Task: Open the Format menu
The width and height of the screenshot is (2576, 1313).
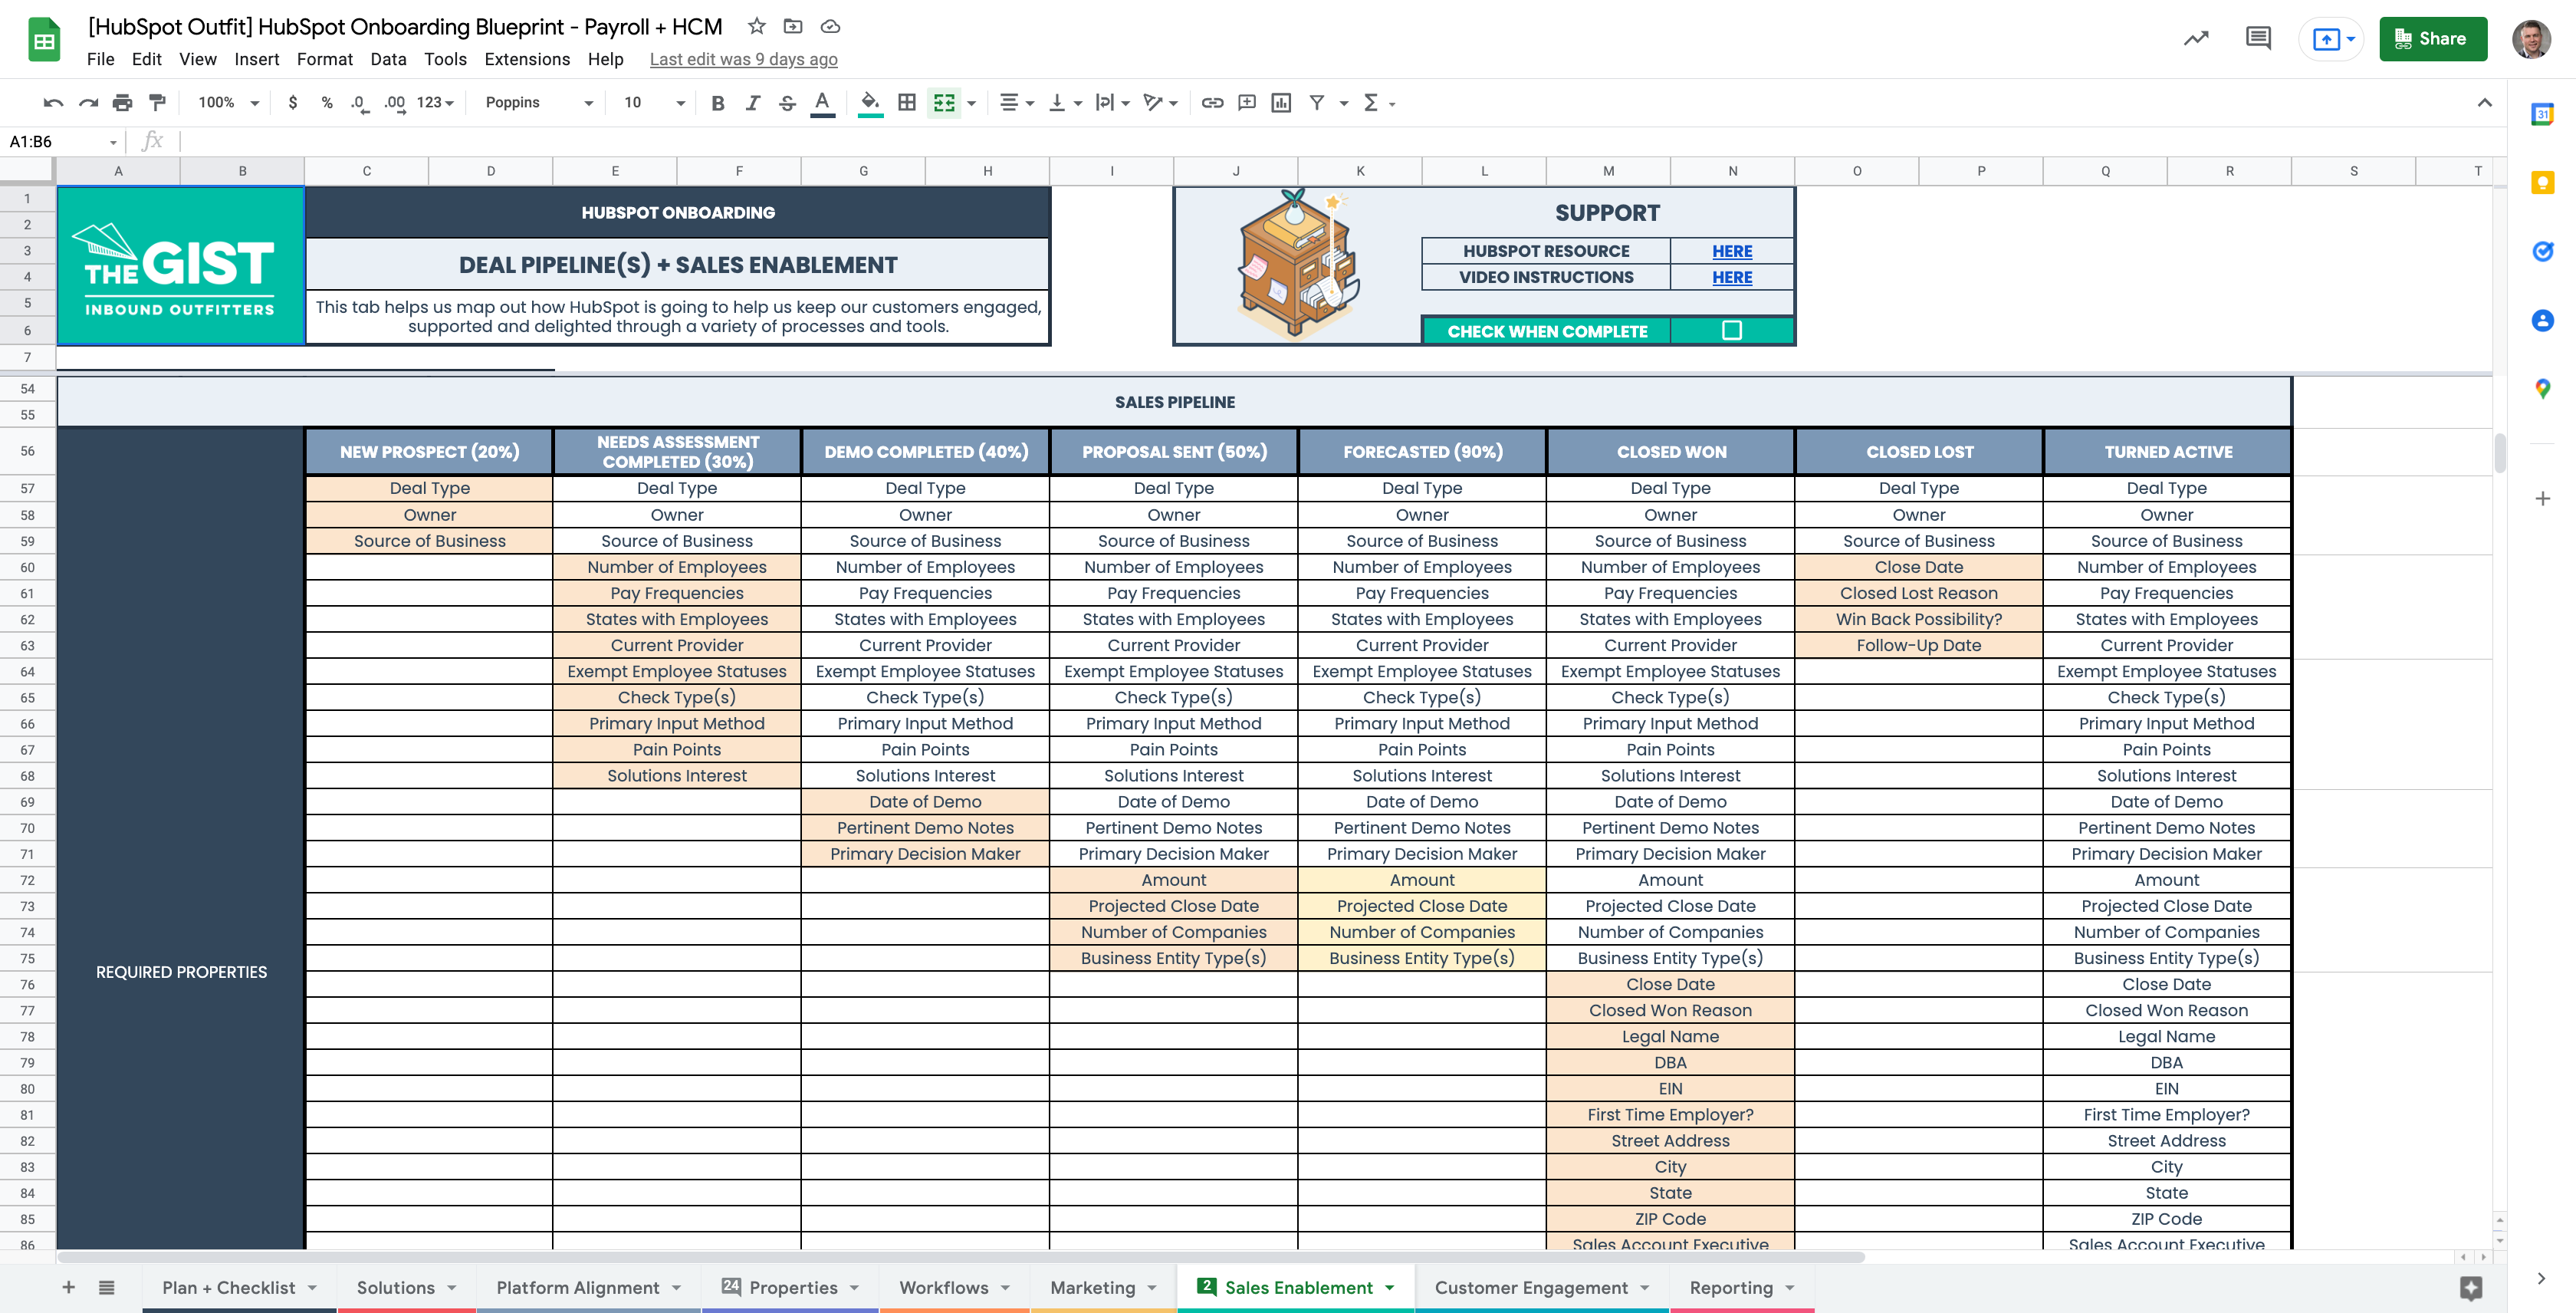Action: tap(324, 59)
